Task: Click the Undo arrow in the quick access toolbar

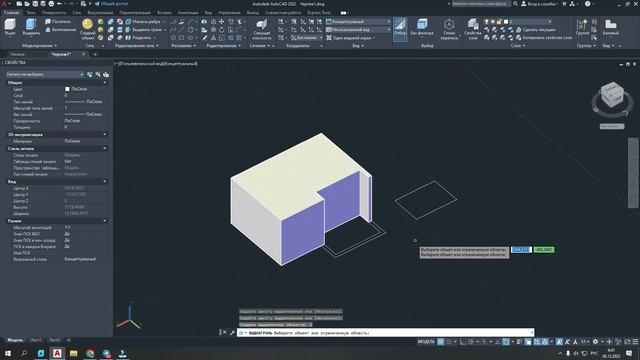Action: (x=60, y=4)
